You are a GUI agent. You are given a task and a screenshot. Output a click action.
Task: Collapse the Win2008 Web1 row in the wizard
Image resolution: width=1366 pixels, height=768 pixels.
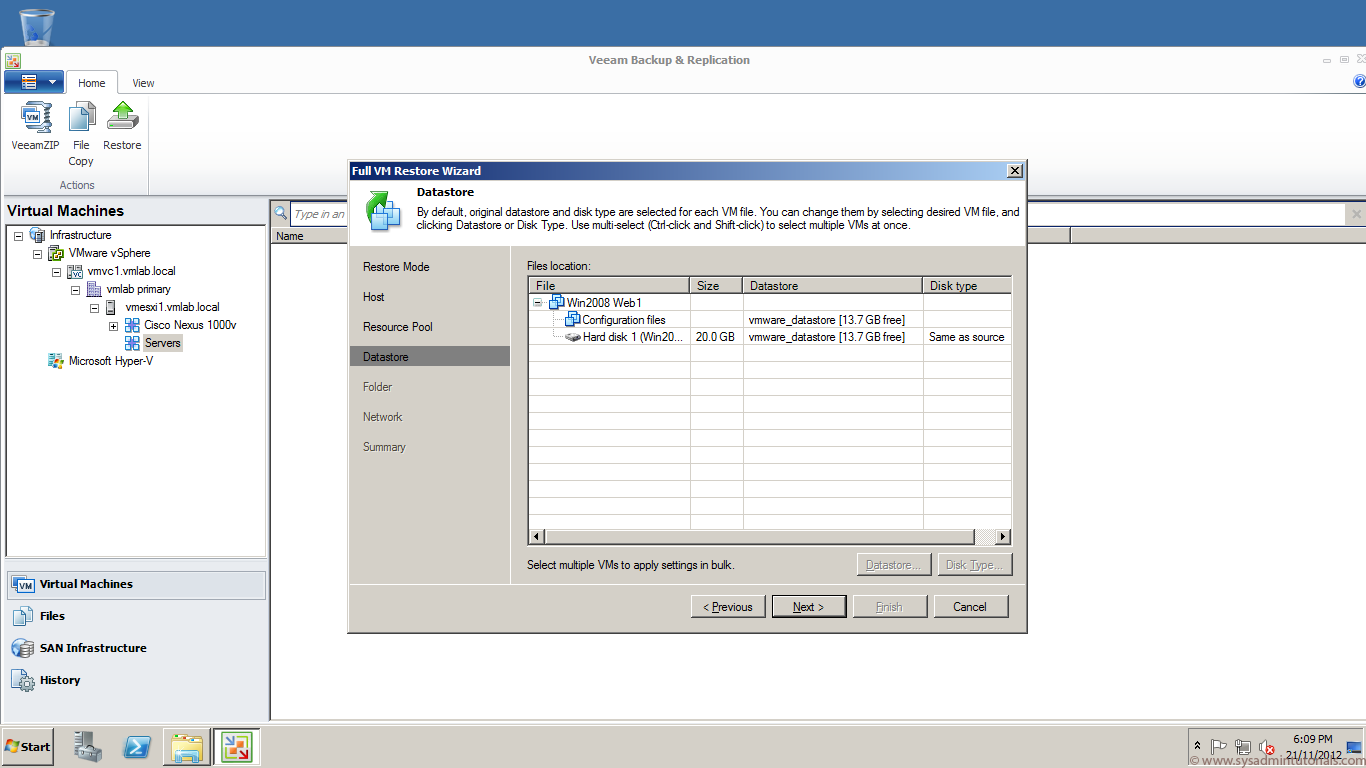tap(538, 302)
